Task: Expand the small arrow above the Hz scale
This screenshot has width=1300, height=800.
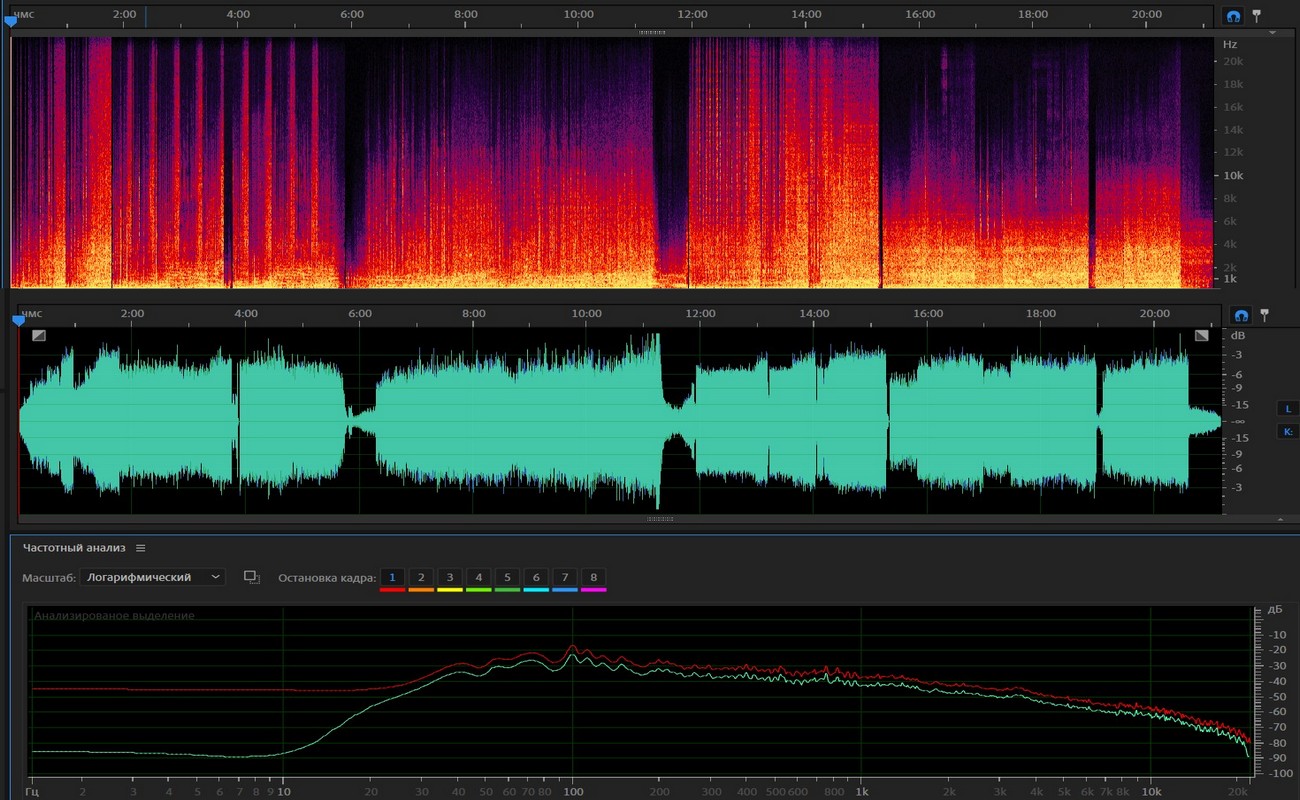Action: click(x=1272, y=33)
